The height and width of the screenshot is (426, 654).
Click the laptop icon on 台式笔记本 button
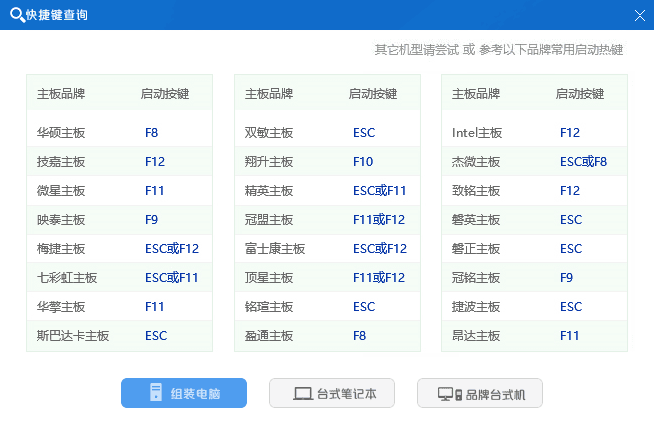pos(303,394)
